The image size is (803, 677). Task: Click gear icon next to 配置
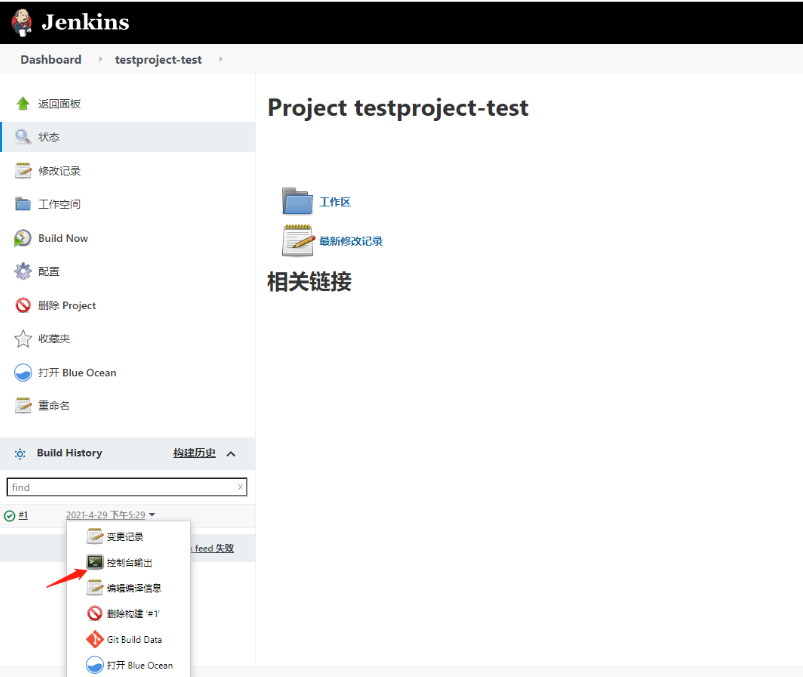[x=23, y=271]
